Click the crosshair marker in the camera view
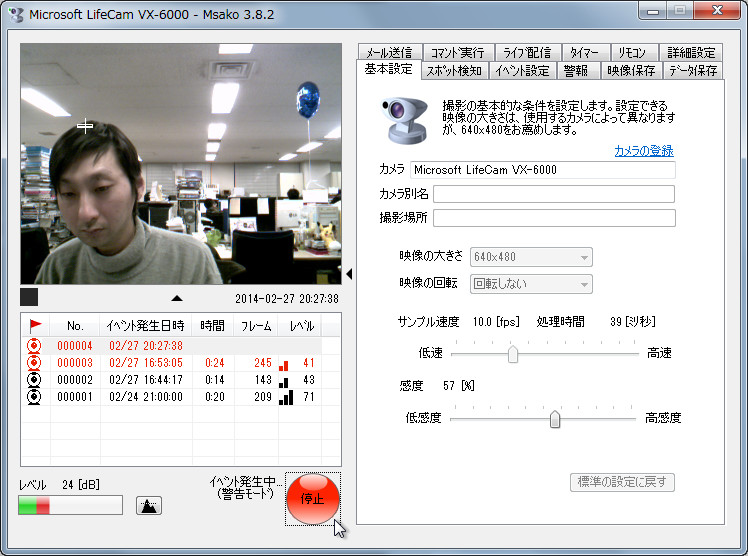Viewport: 748px width, 556px height. click(85, 126)
